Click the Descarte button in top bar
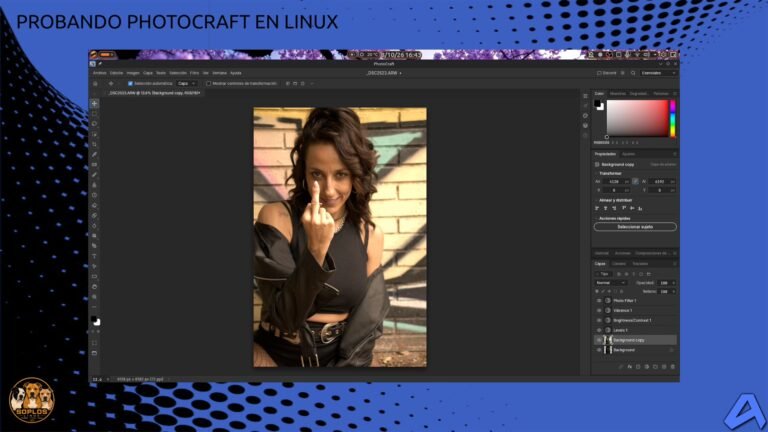The height and width of the screenshot is (432, 768). coord(607,73)
